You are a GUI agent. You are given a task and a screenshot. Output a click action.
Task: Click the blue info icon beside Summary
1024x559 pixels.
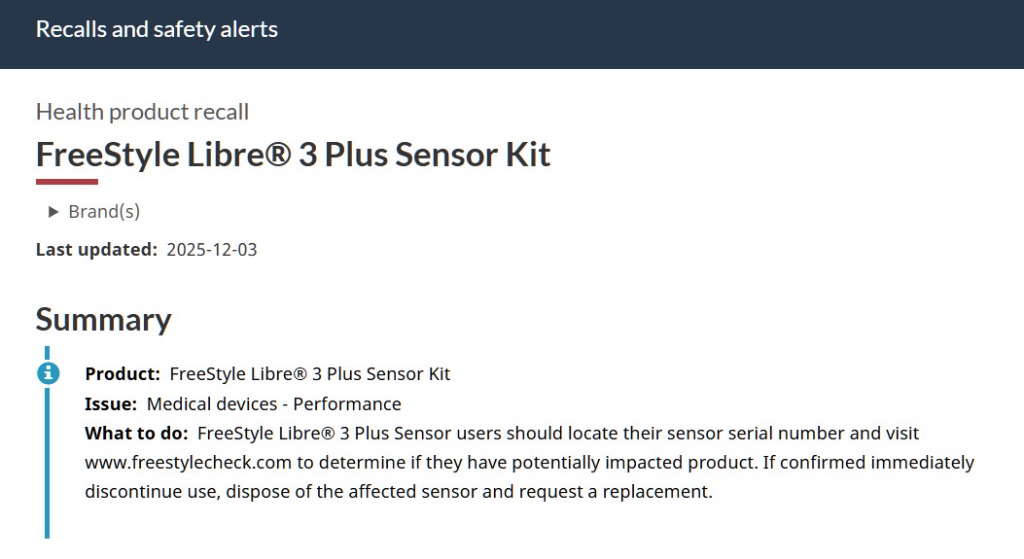pos(47,373)
